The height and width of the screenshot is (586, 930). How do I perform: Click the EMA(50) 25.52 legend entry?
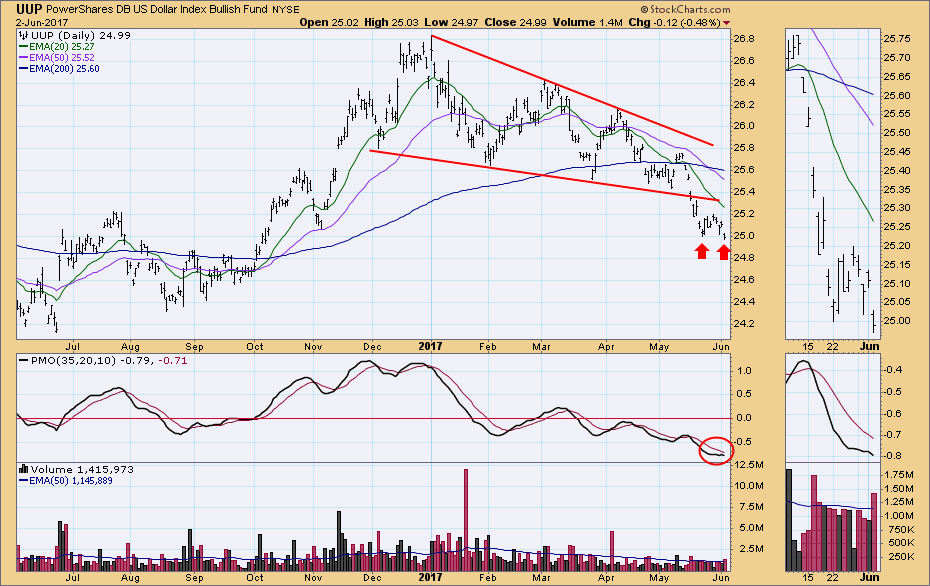[62, 58]
